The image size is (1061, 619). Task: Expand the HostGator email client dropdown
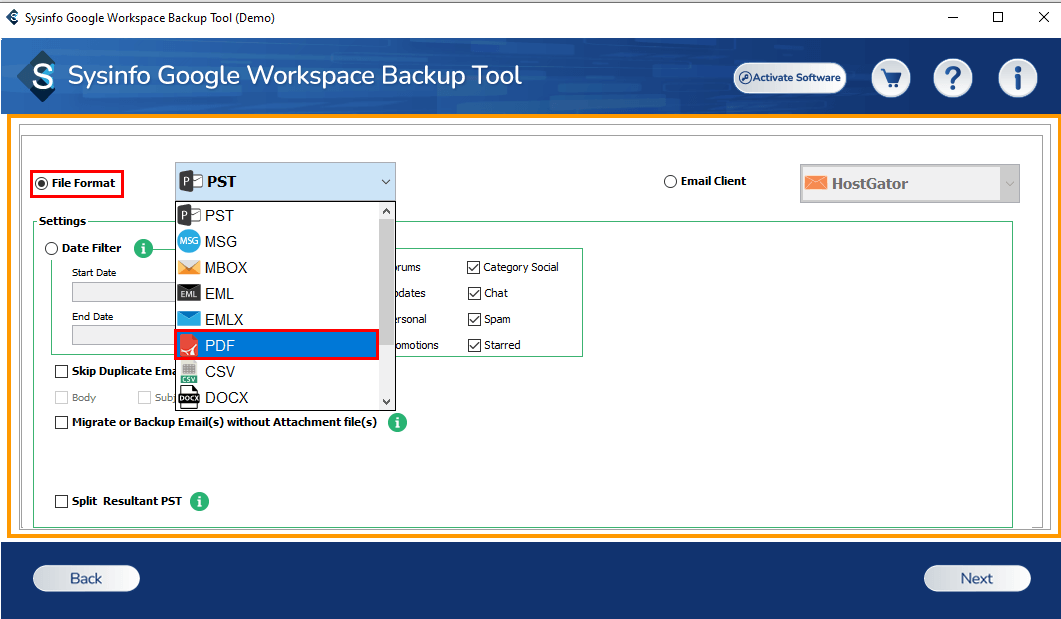pos(1009,184)
